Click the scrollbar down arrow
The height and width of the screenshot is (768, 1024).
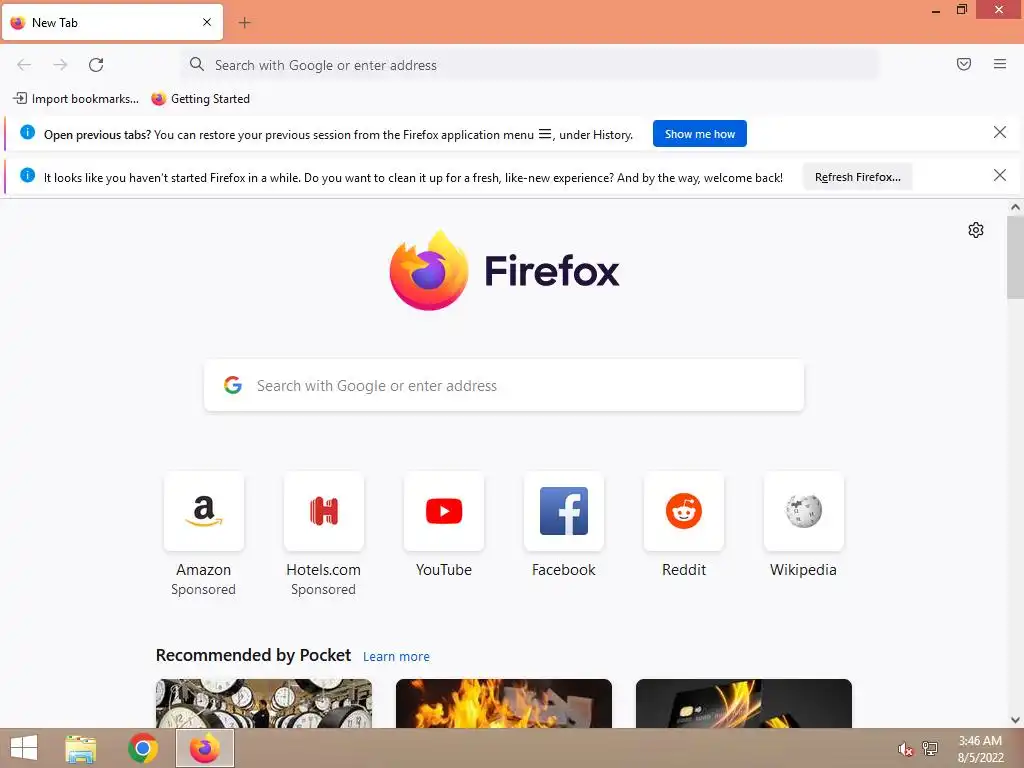pos(1016,720)
